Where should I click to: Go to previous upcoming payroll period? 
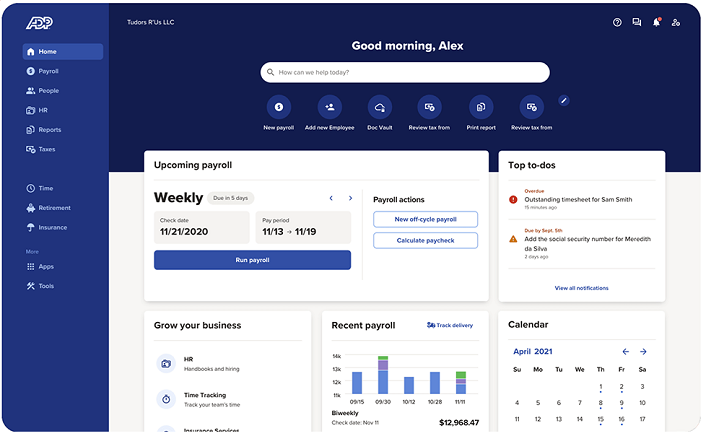(x=331, y=198)
